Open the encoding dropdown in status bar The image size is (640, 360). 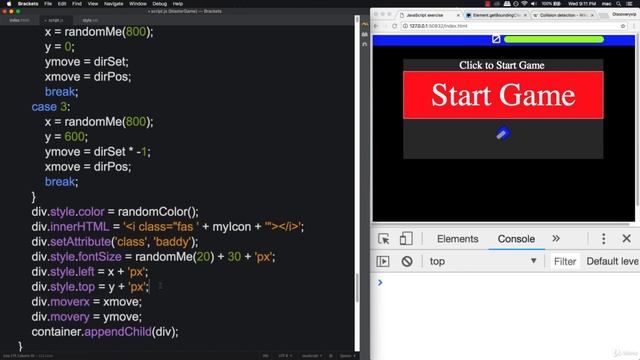284,356
